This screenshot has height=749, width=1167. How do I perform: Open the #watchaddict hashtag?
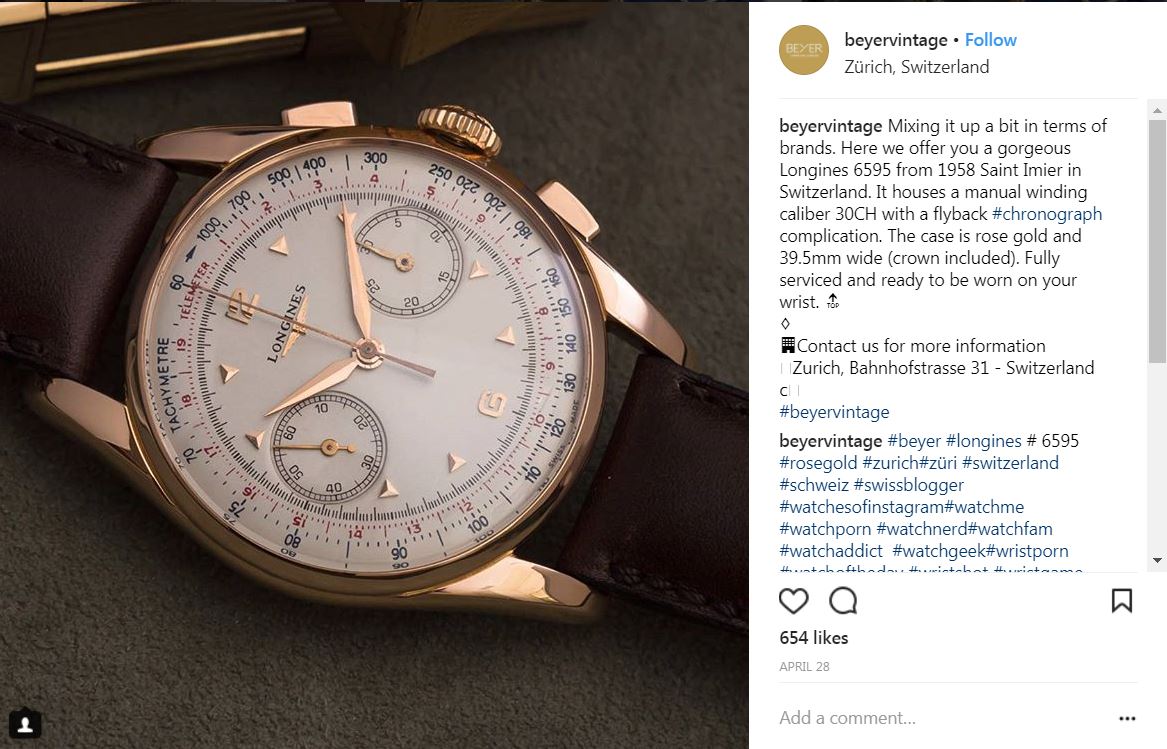pyautogui.click(x=831, y=552)
